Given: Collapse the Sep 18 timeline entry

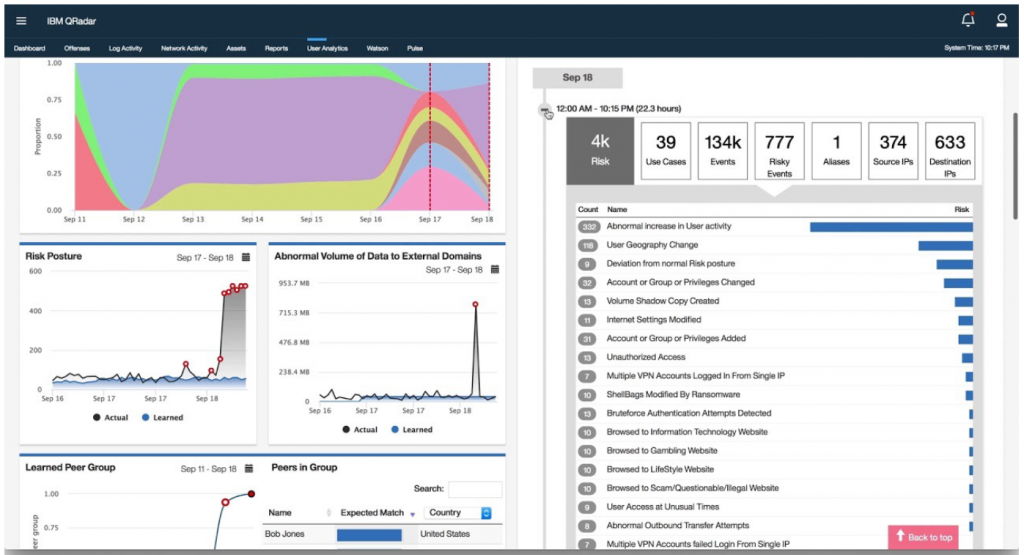Looking at the screenshot, I should 544,110.
